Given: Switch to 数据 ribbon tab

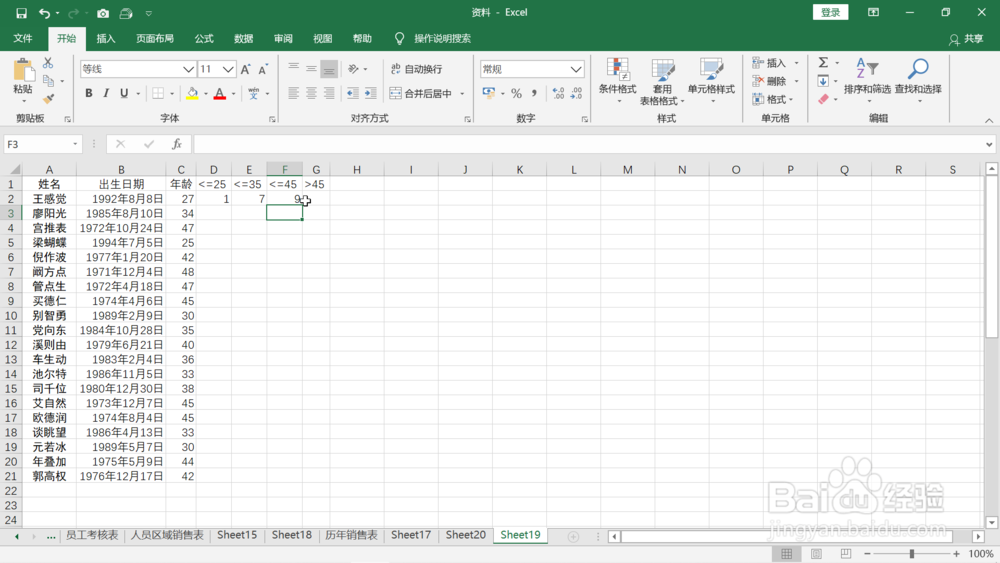Looking at the screenshot, I should click(244, 38).
